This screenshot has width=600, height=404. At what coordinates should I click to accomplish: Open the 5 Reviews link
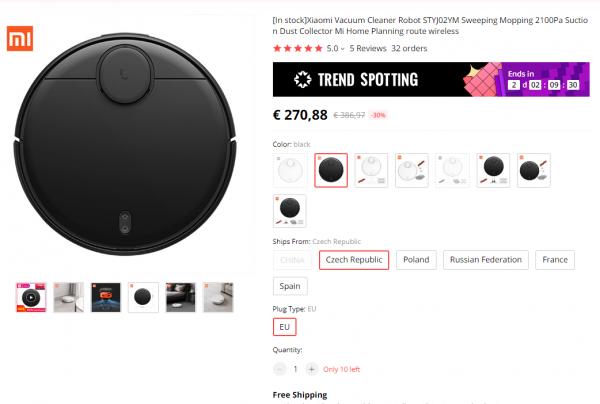pos(368,49)
